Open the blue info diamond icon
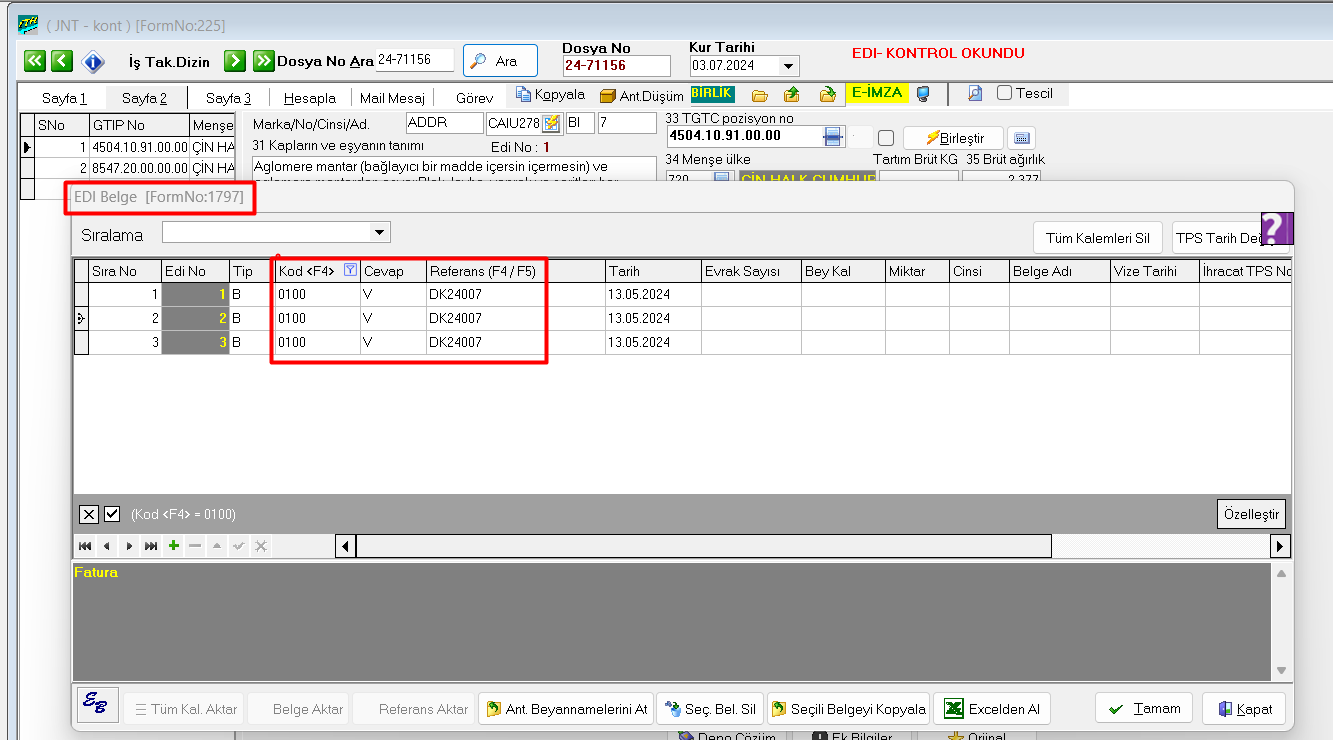The image size is (1333, 740). (93, 62)
